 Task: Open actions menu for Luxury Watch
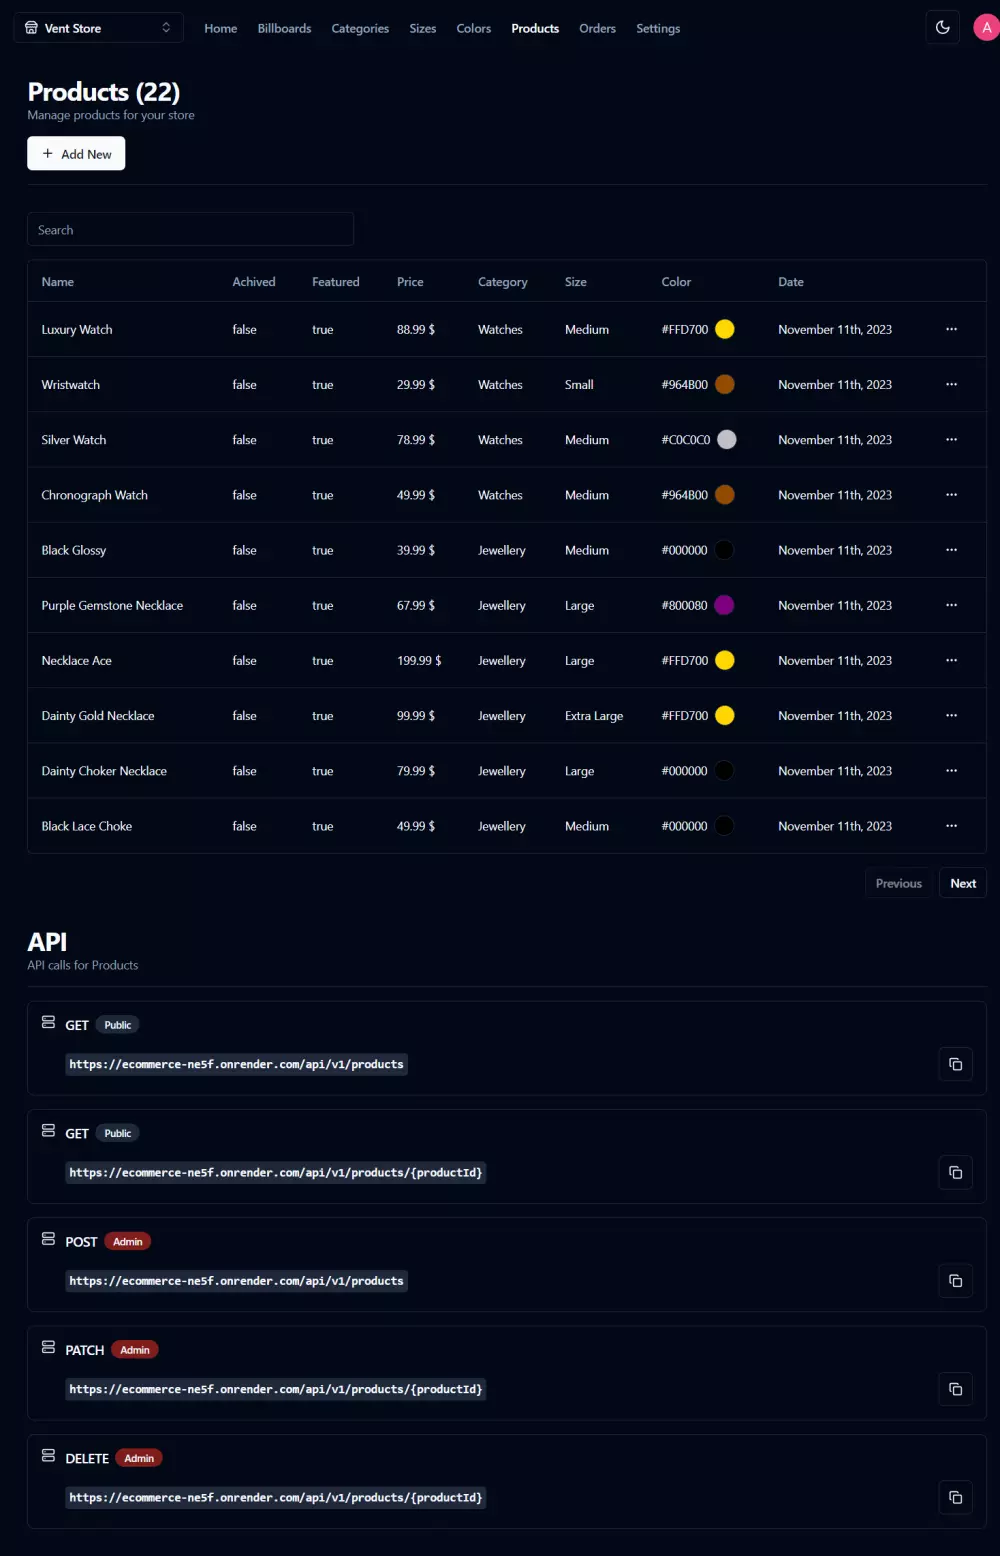(951, 329)
